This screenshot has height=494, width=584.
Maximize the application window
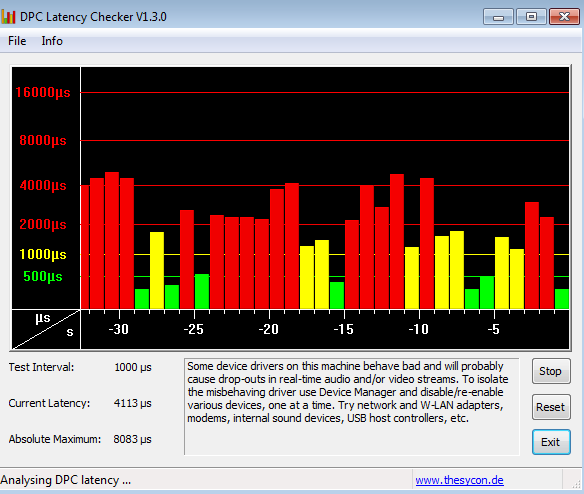coord(531,17)
